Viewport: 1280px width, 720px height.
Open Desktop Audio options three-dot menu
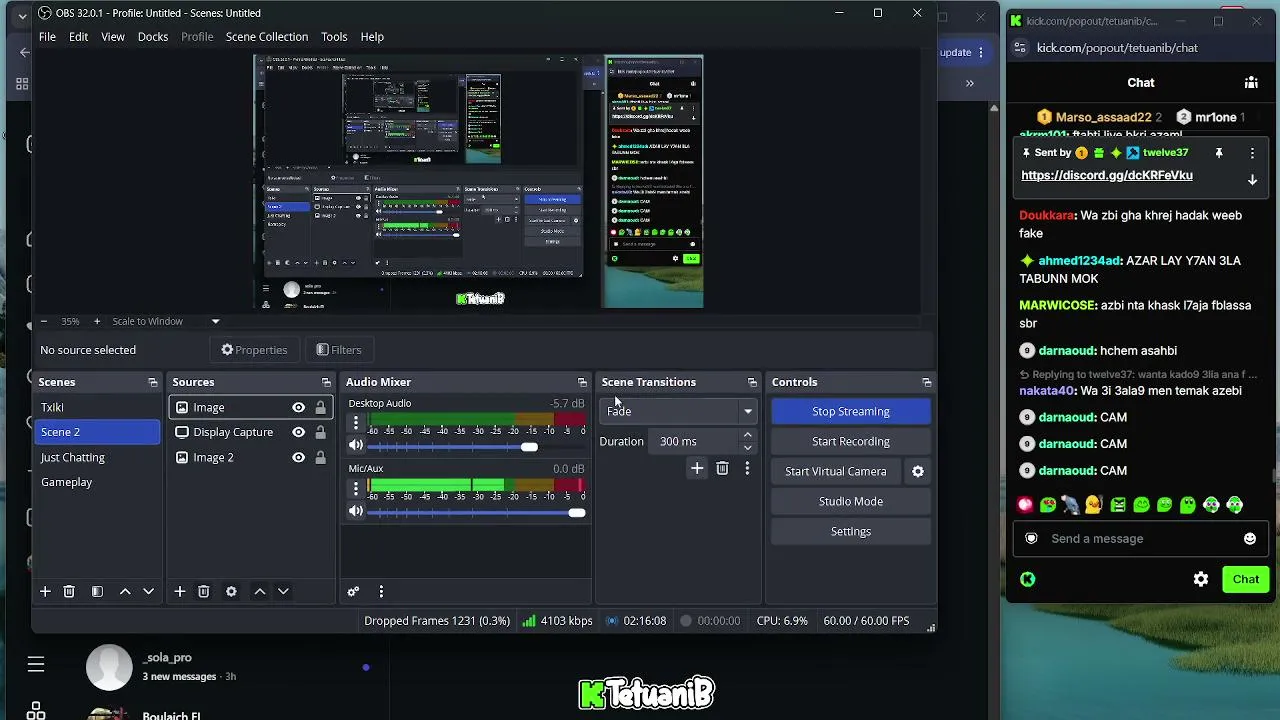tap(355, 425)
